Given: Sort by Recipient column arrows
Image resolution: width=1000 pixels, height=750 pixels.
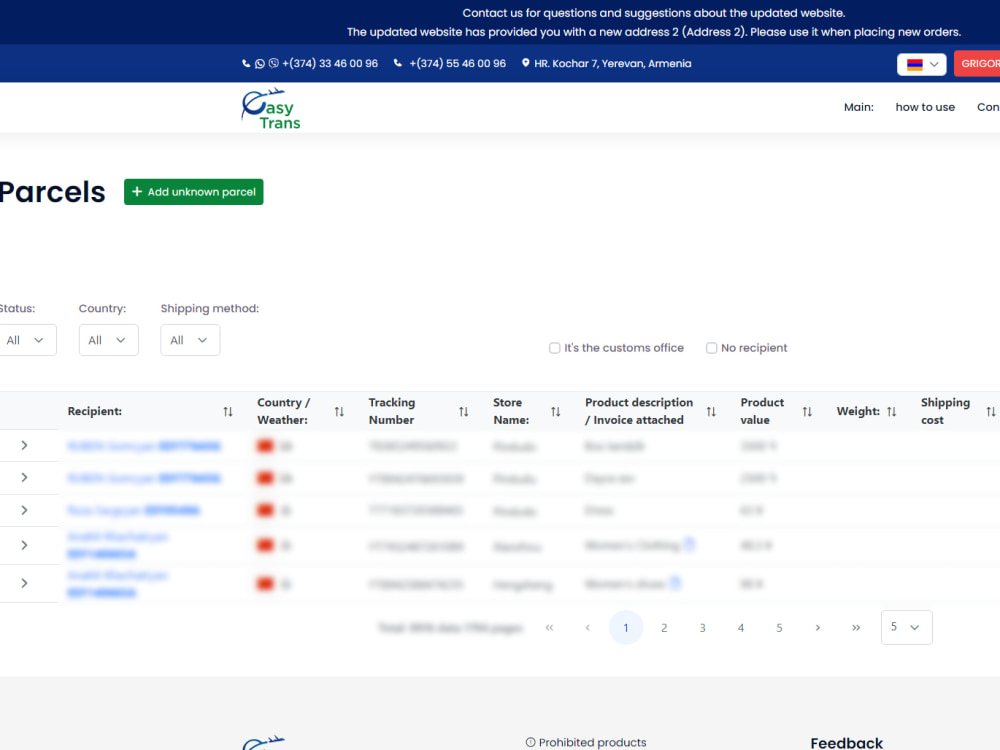Looking at the screenshot, I should tap(228, 412).
